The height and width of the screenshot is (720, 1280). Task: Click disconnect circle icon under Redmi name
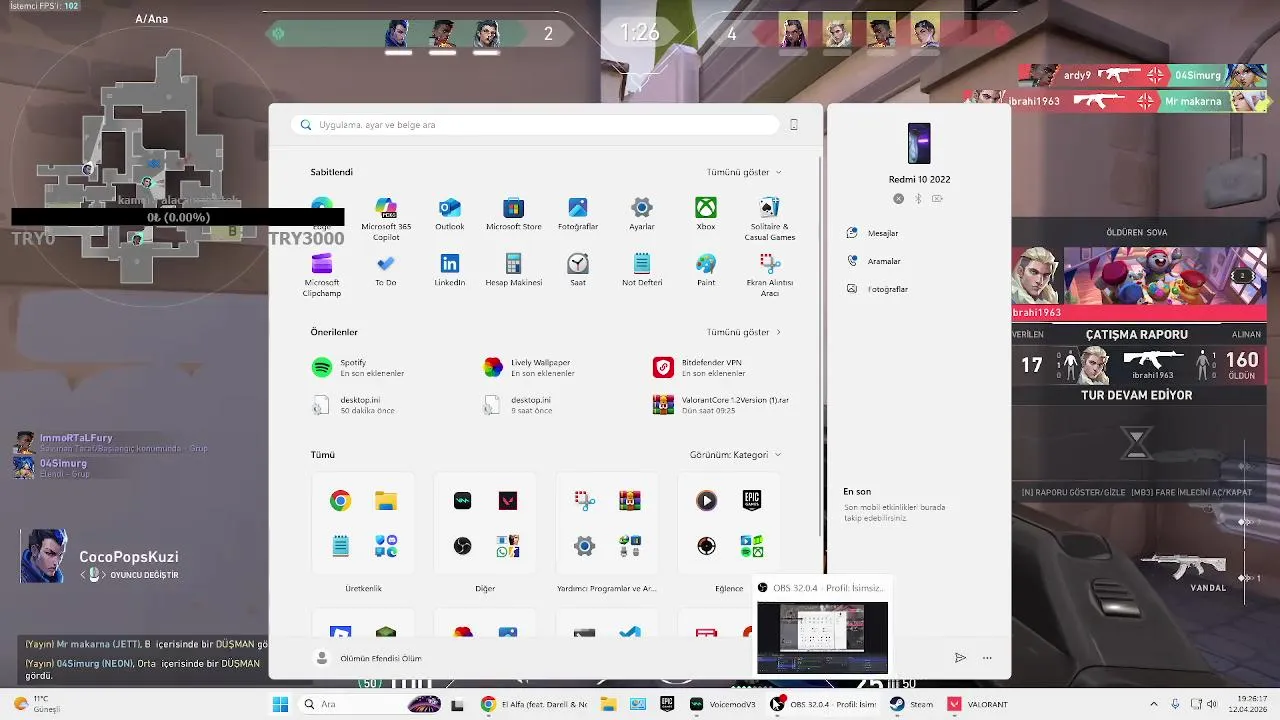(898, 199)
